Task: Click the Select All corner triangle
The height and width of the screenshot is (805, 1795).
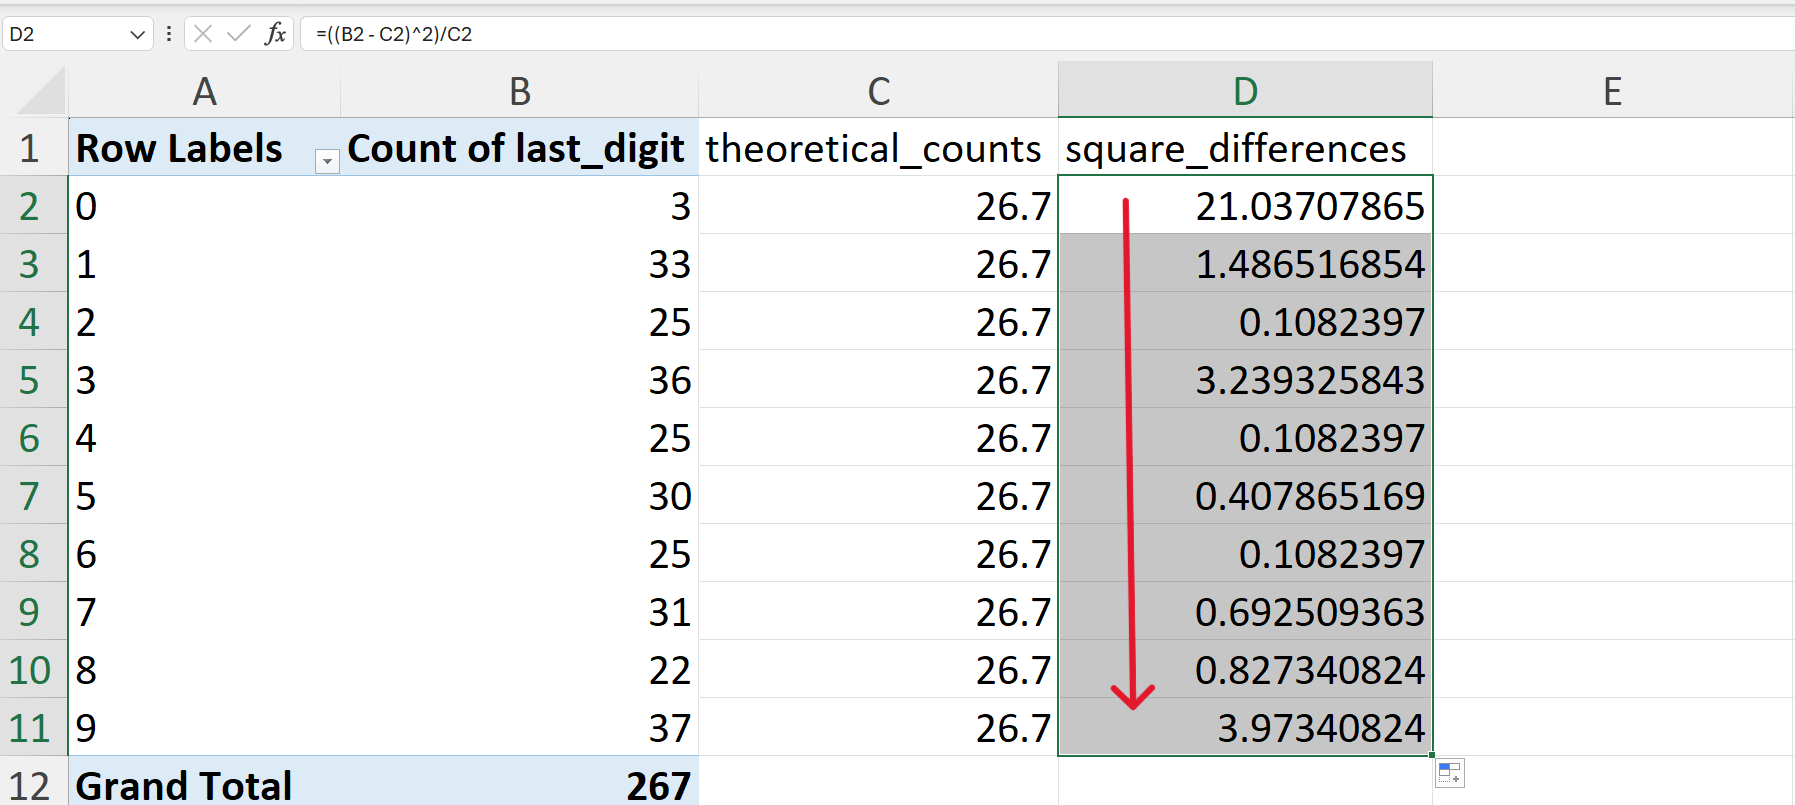Action: [42, 92]
